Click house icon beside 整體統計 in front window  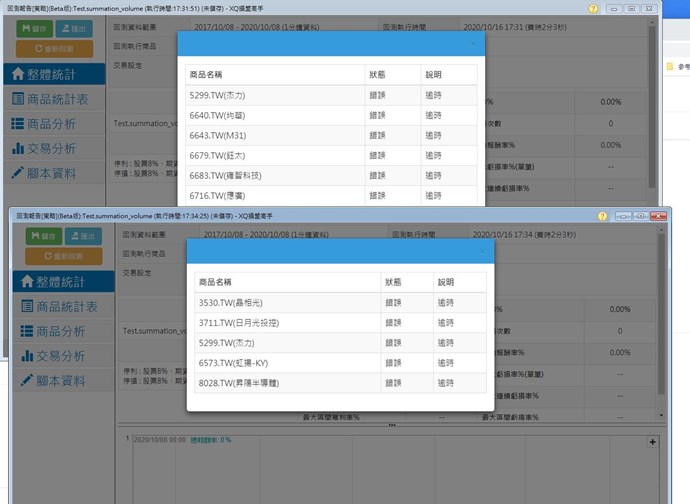(x=27, y=281)
